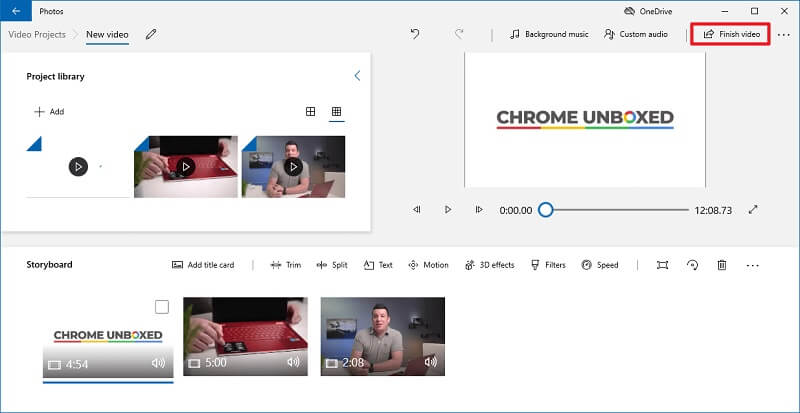Remove or show black bars icon
Image resolution: width=800 pixels, height=413 pixels.
pos(662,265)
